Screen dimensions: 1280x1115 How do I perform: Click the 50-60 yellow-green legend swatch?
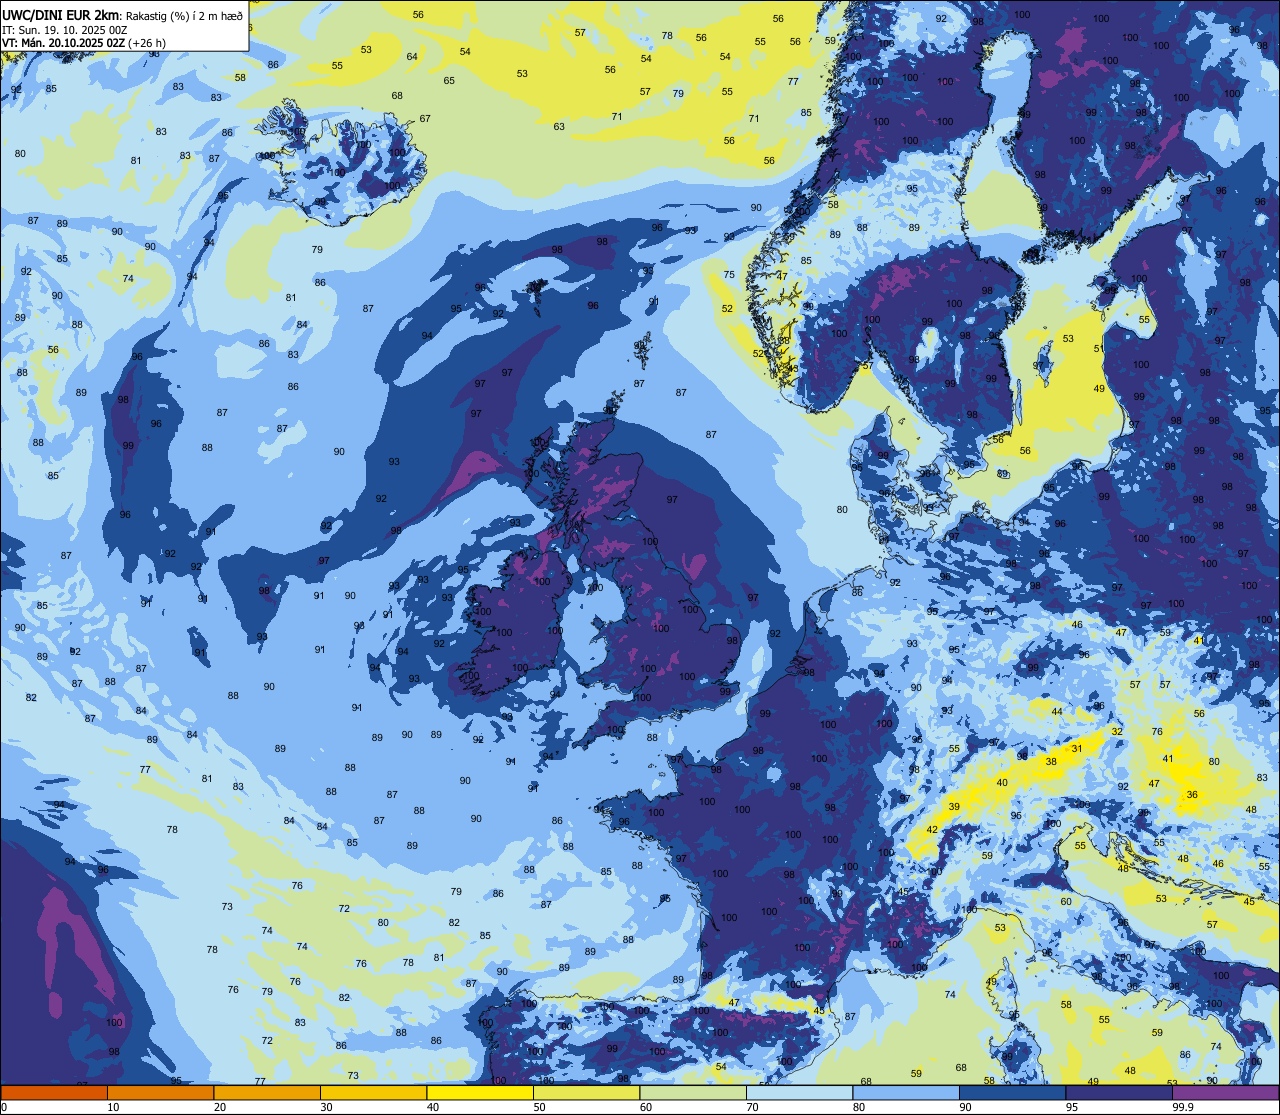pyautogui.click(x=586, y=1092)
